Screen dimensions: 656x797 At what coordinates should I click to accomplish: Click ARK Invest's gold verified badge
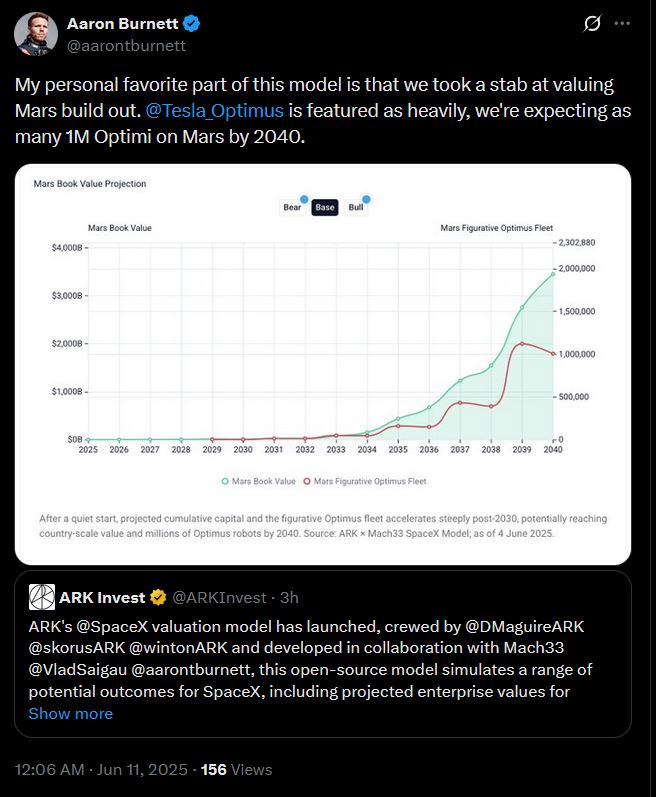tap(158, 597)
